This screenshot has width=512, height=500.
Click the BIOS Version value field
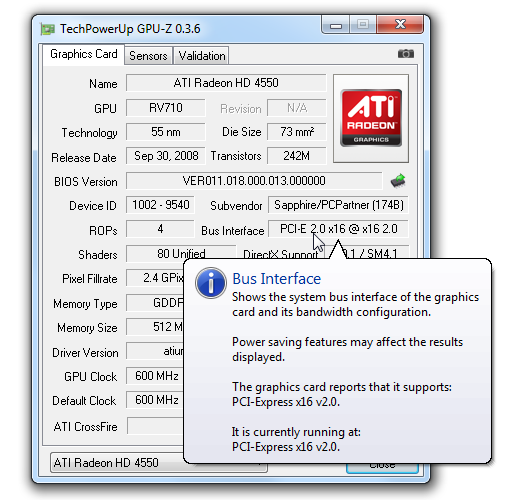pyautogui.click(x=254, y=181)
